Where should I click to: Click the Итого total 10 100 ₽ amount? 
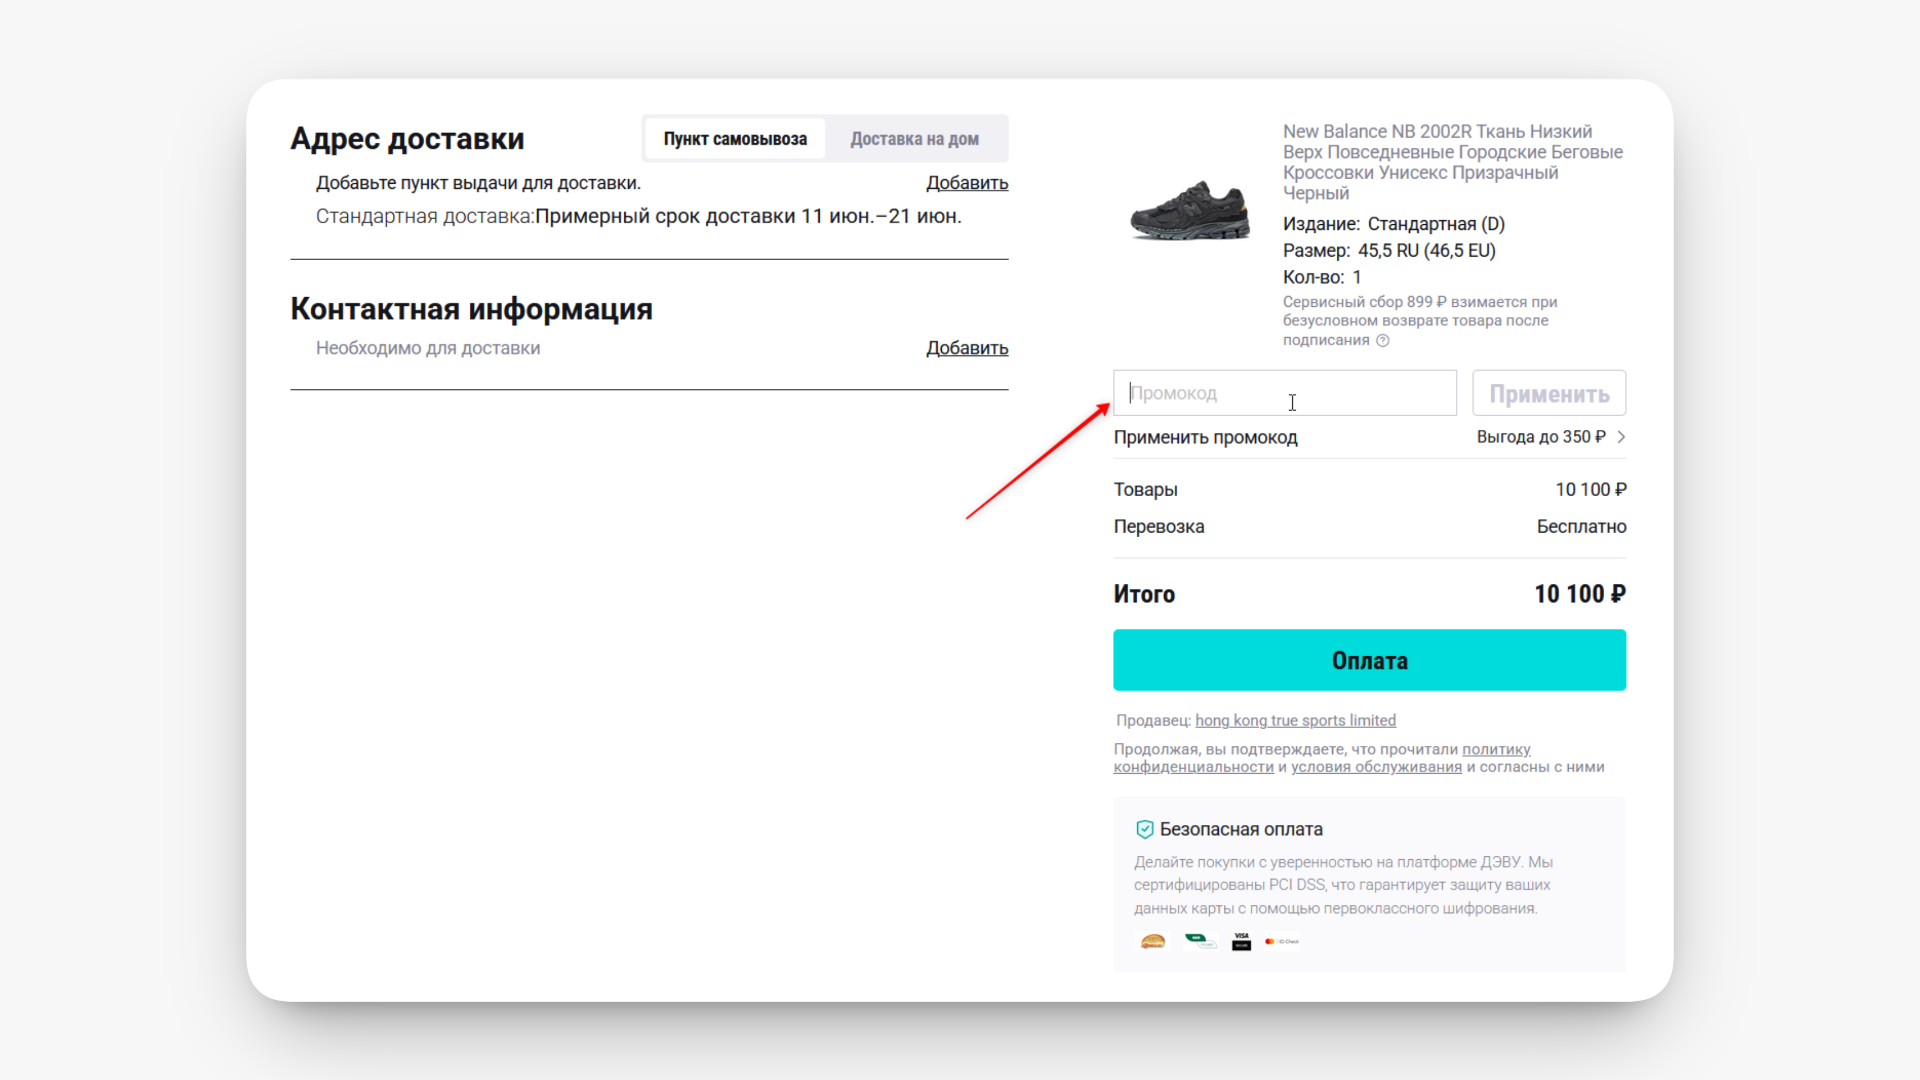pyautogui.click(x=1580, y=594)
